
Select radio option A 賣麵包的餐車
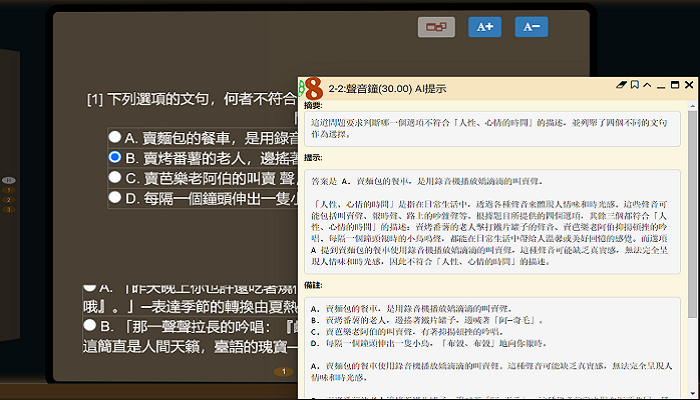pos(116,137)
